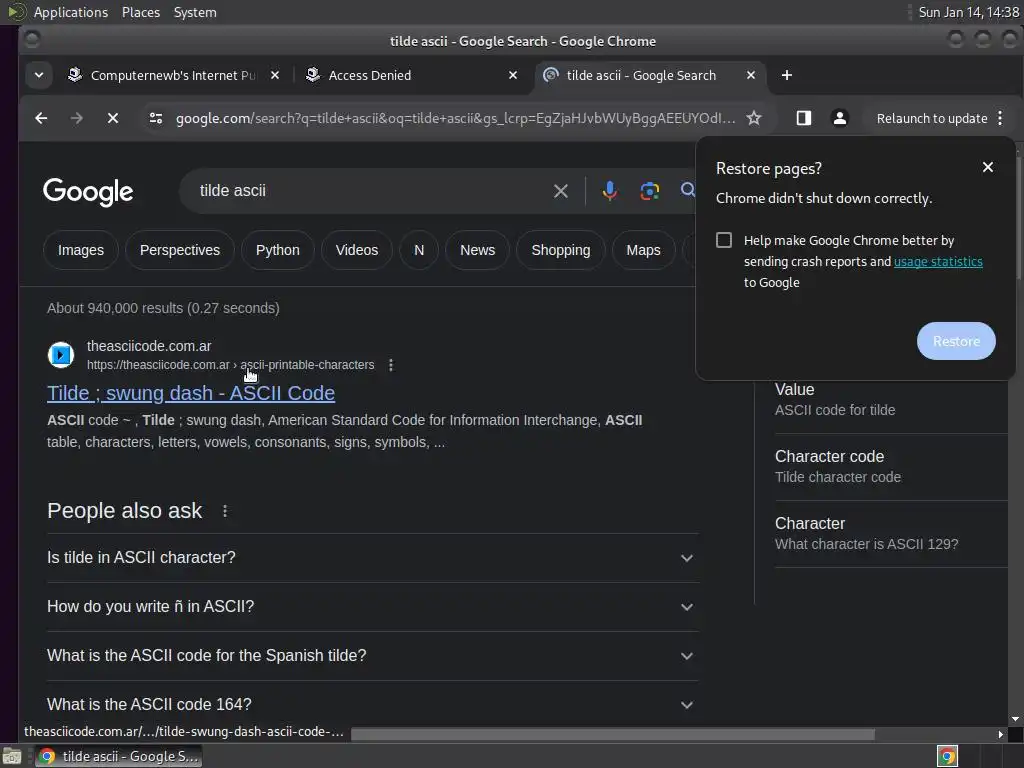Screen dimensions: 1024x768
Task: Click the horizontal scrollbar right arrow
Action: [x=1000, y=735]
